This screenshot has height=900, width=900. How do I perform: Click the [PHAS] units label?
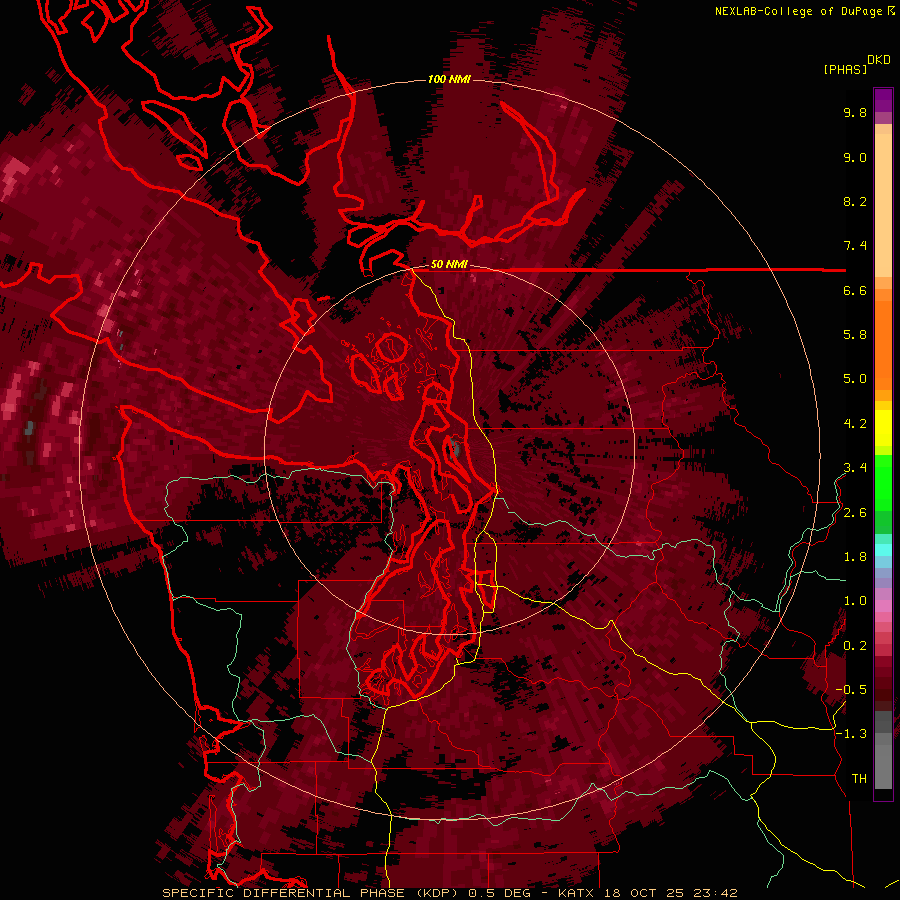coord(845,69)
